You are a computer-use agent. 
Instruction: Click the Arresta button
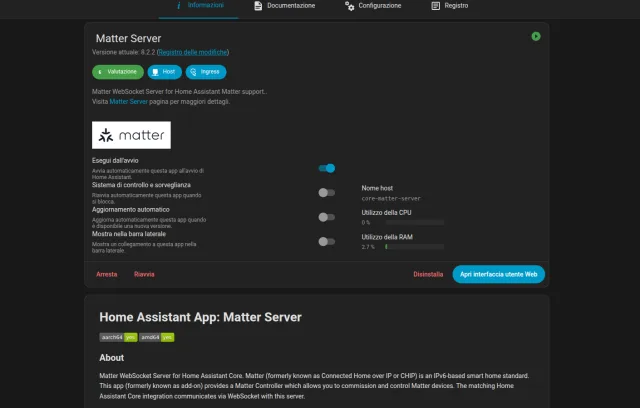[107, 274]
